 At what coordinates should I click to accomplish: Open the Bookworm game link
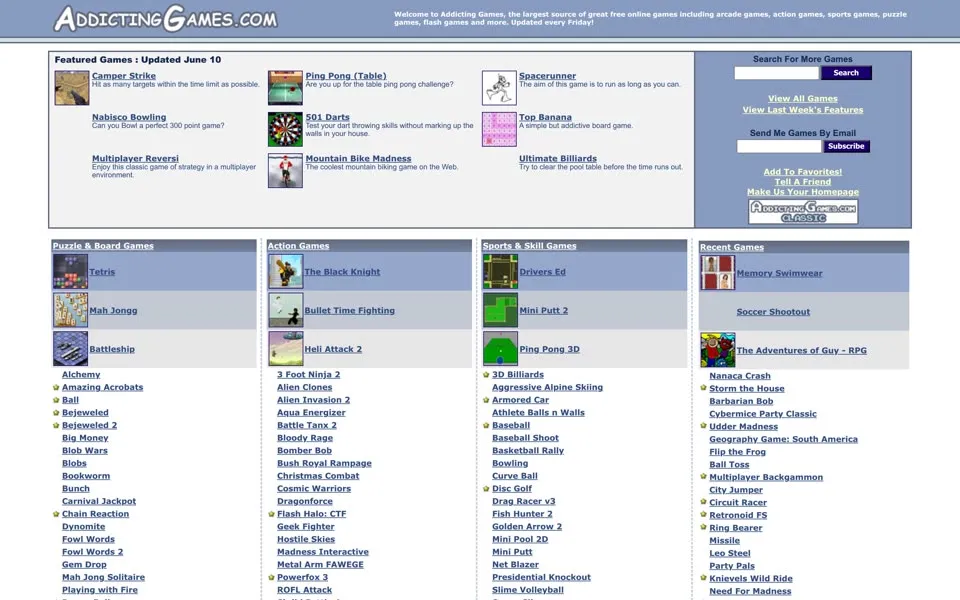pos(86,476)
